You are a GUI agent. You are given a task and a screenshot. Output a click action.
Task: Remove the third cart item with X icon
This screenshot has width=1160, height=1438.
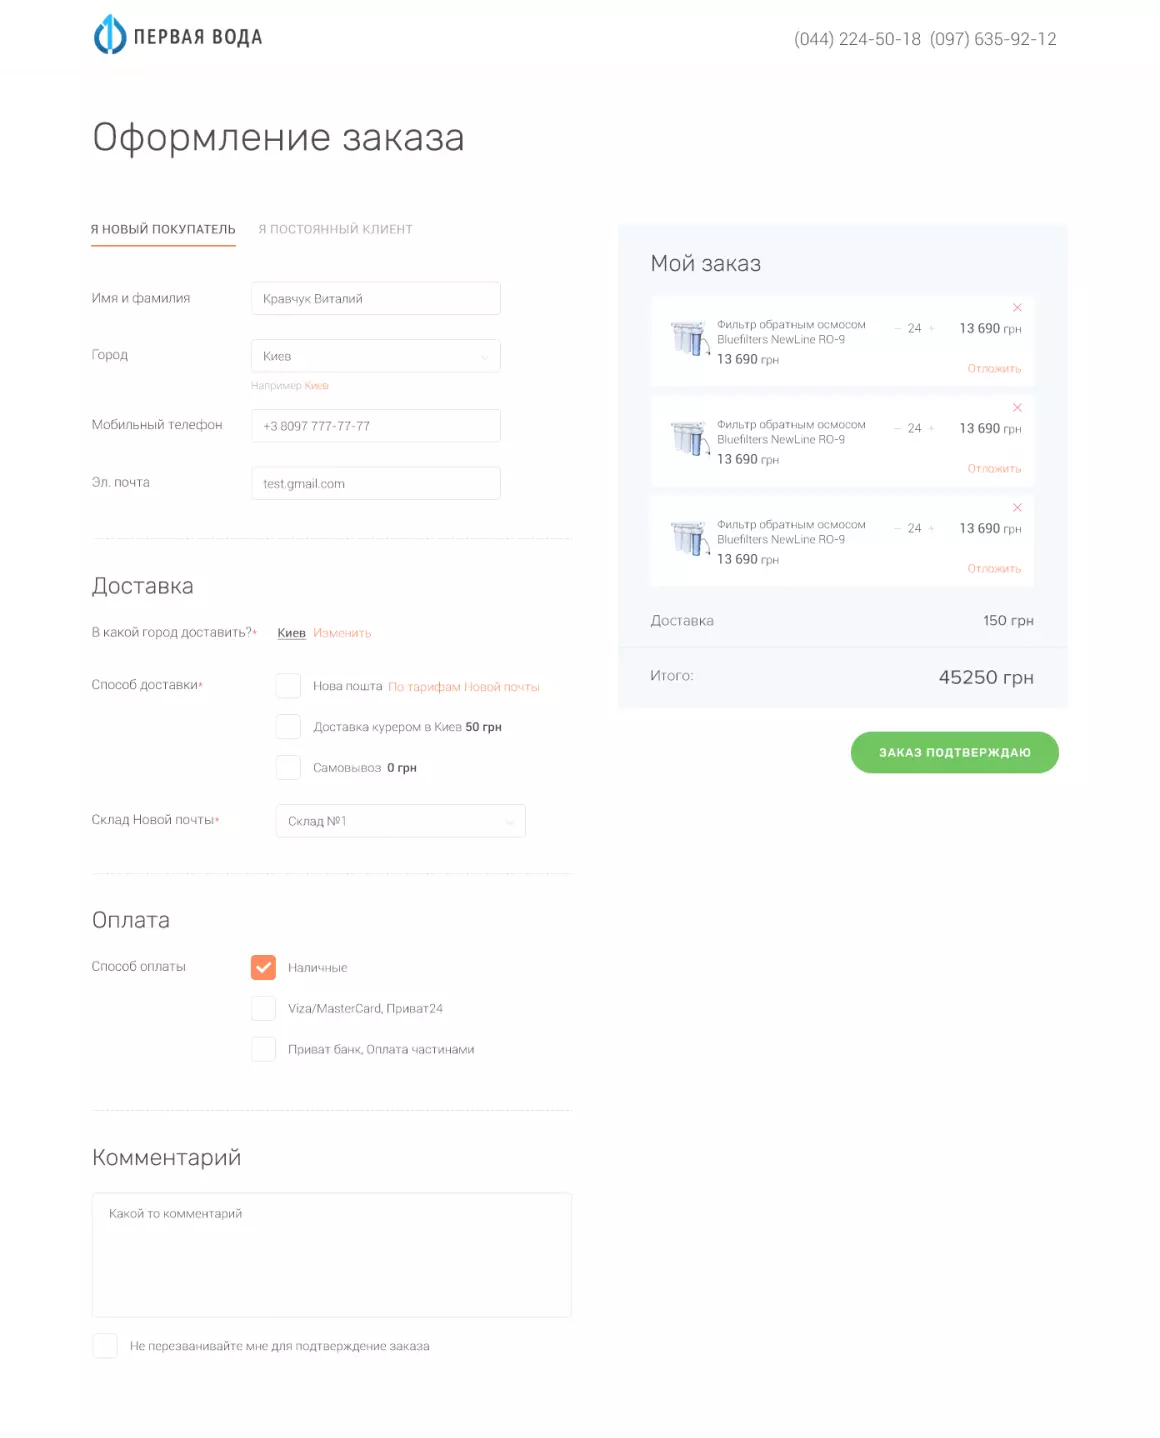(x=1017, y=507)
